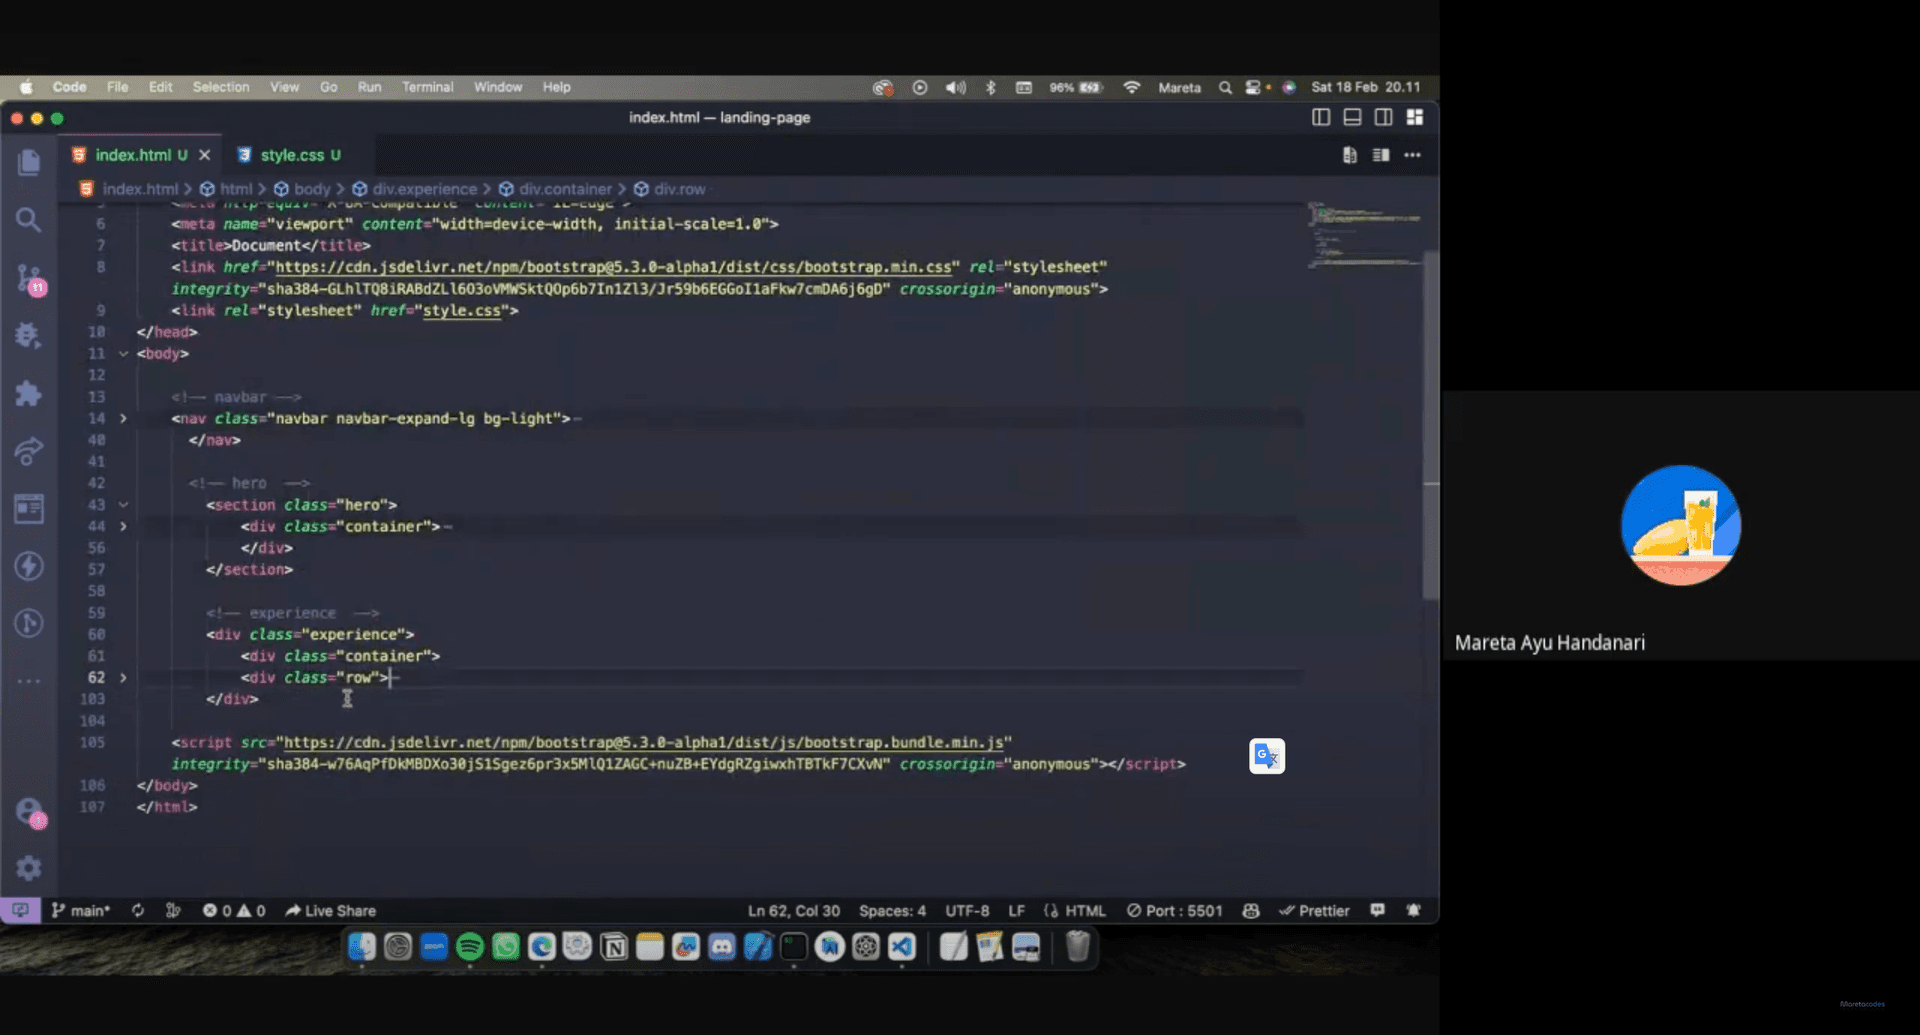The width and height of the screenshot is (1920, 1035).
Task: Collapse the section hero fold on line 43
Action: [124, 505]
